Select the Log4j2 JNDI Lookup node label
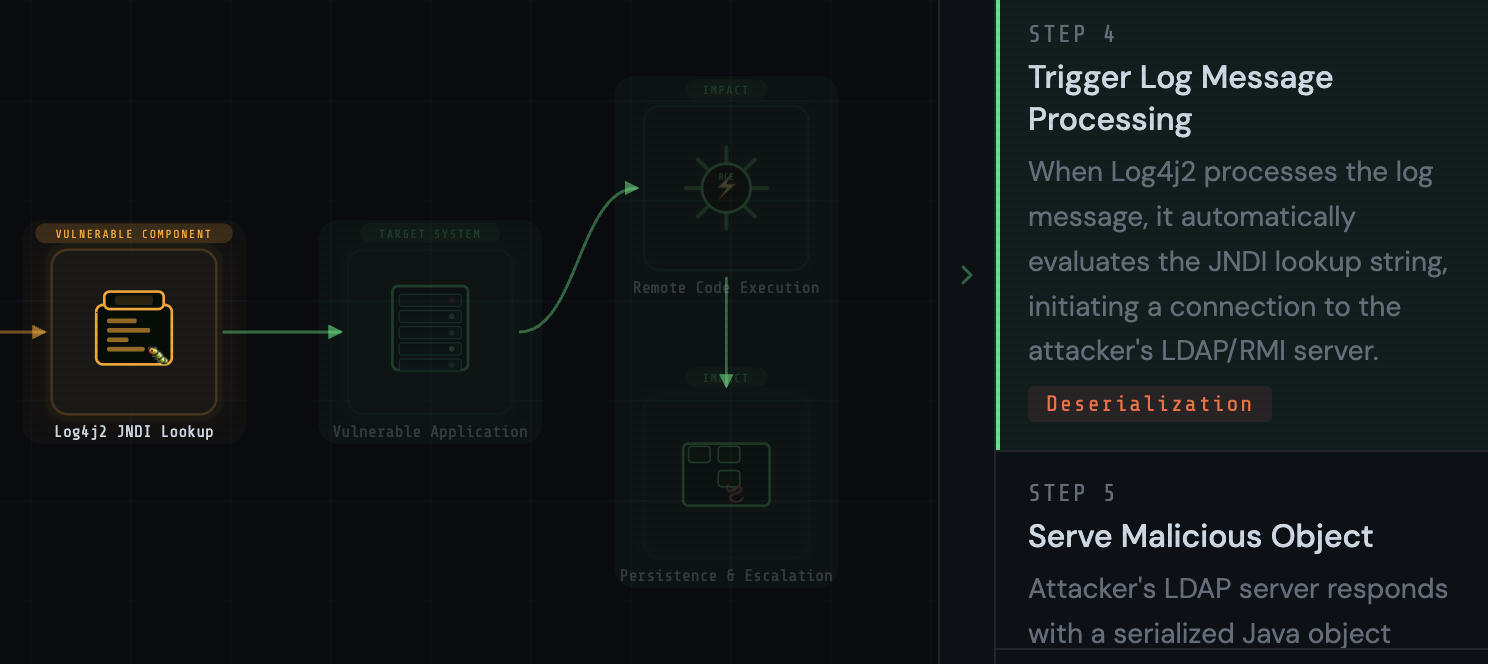 tap(133, 432)
